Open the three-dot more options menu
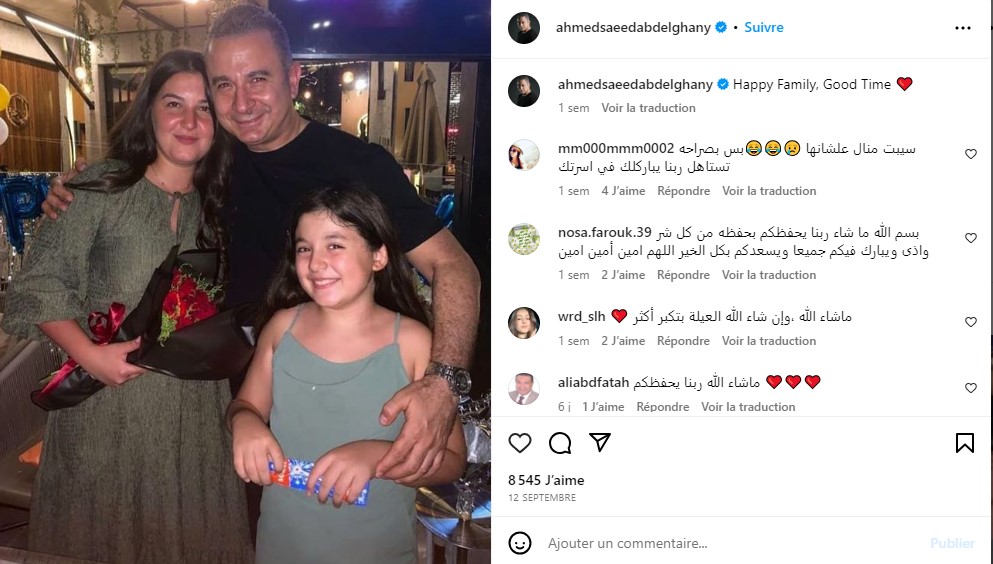The image size is (993, 564). point(963,28)
